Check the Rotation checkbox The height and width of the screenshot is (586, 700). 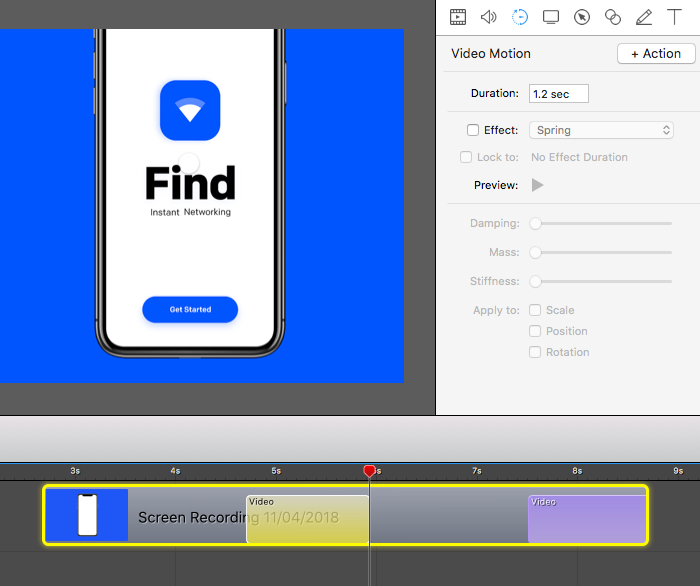click(x=535, y=352)
